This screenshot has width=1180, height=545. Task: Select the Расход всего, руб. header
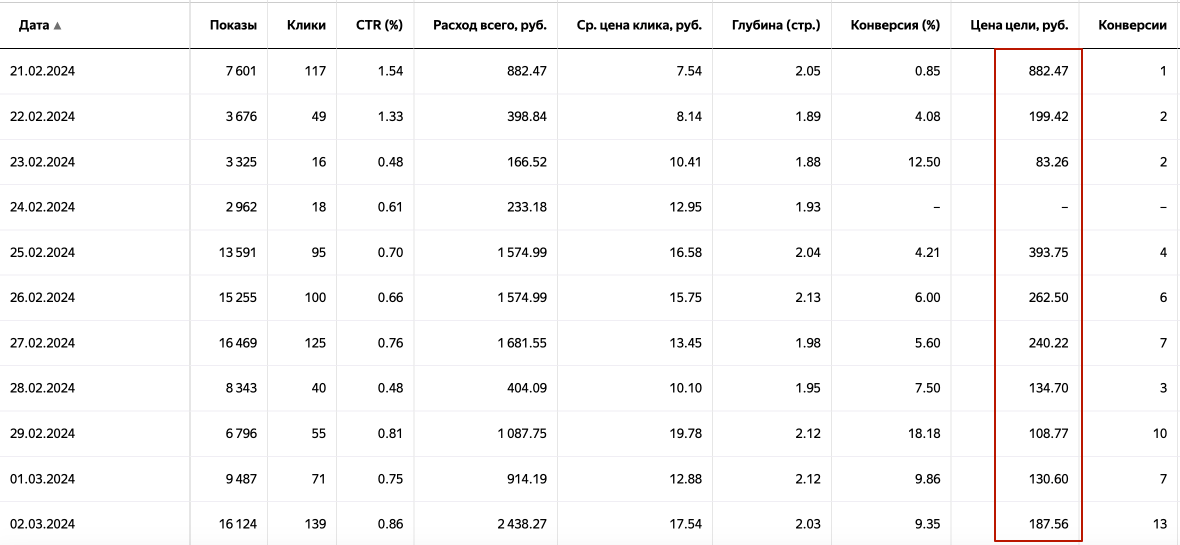pos(490,25)
